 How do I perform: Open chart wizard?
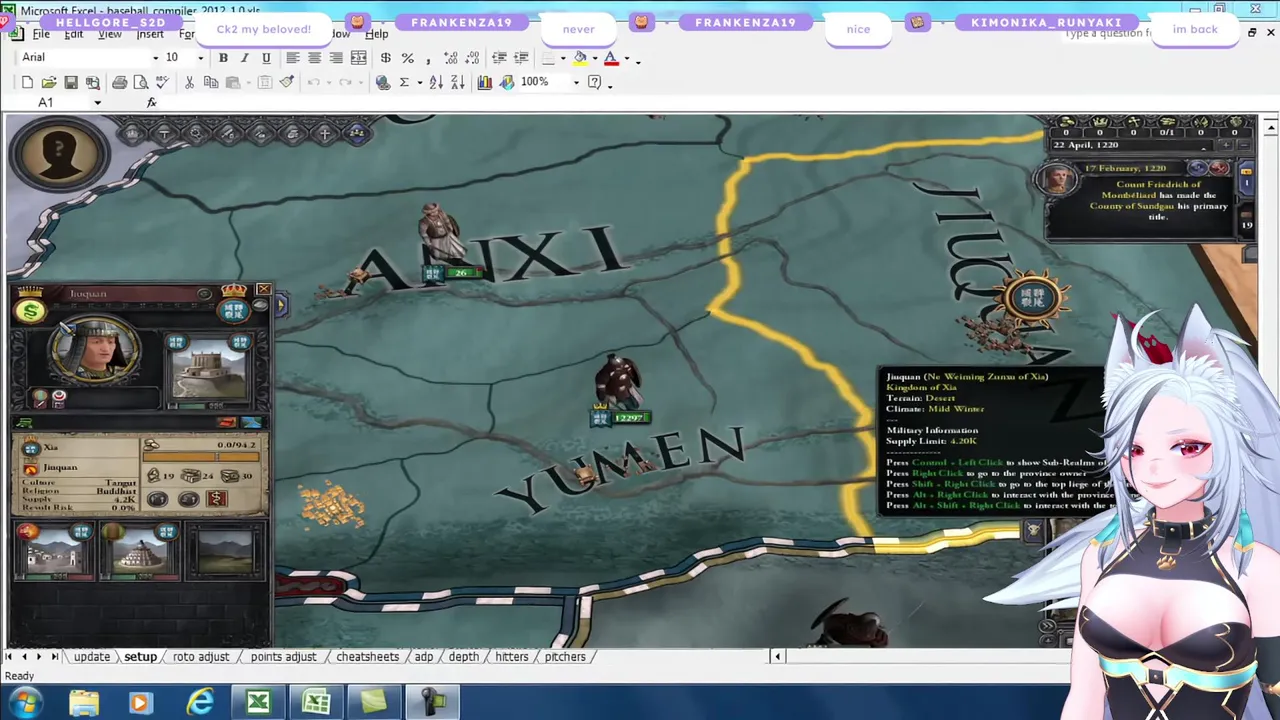pos(485,82)
